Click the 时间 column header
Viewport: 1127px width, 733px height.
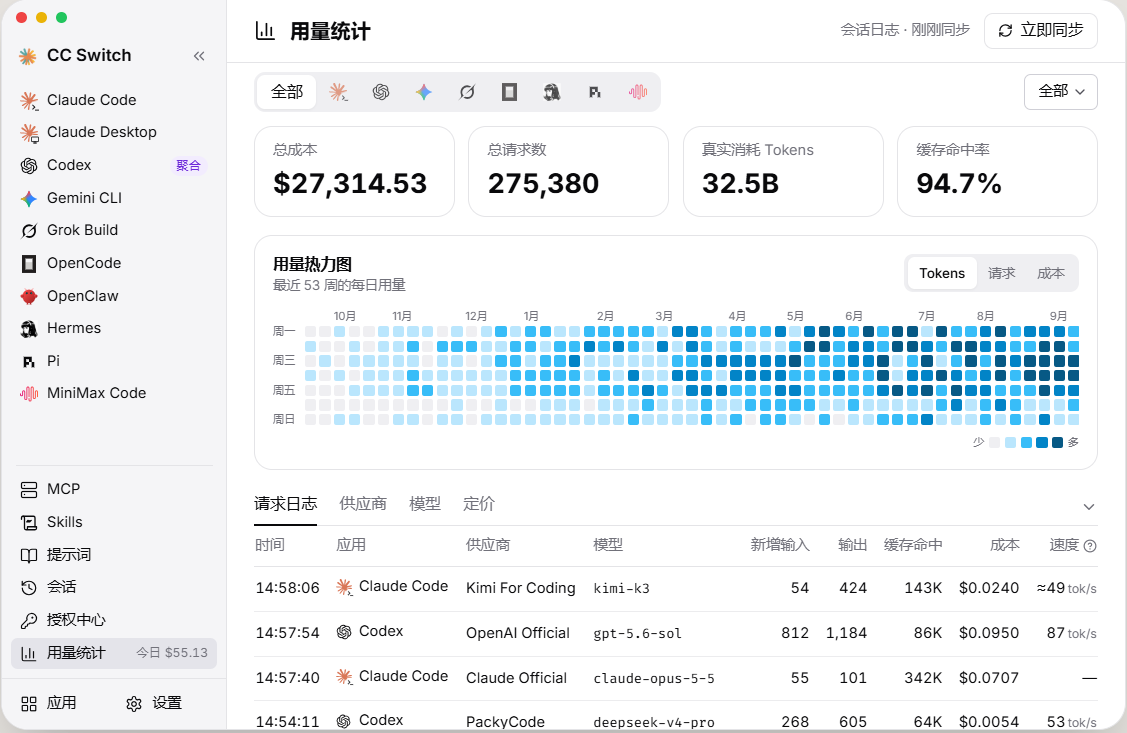(x=270, y=545)
